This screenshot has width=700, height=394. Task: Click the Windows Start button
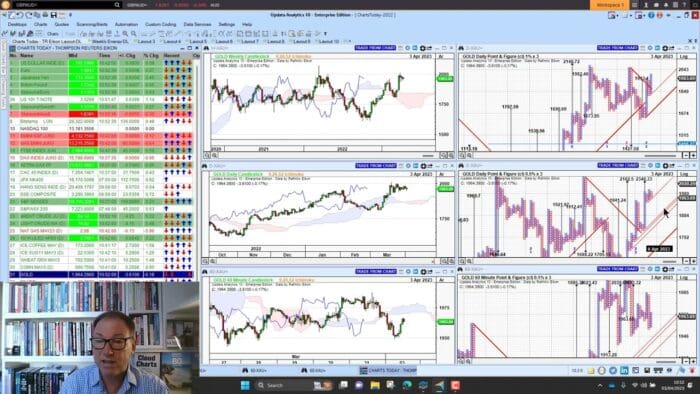point(245,385)
